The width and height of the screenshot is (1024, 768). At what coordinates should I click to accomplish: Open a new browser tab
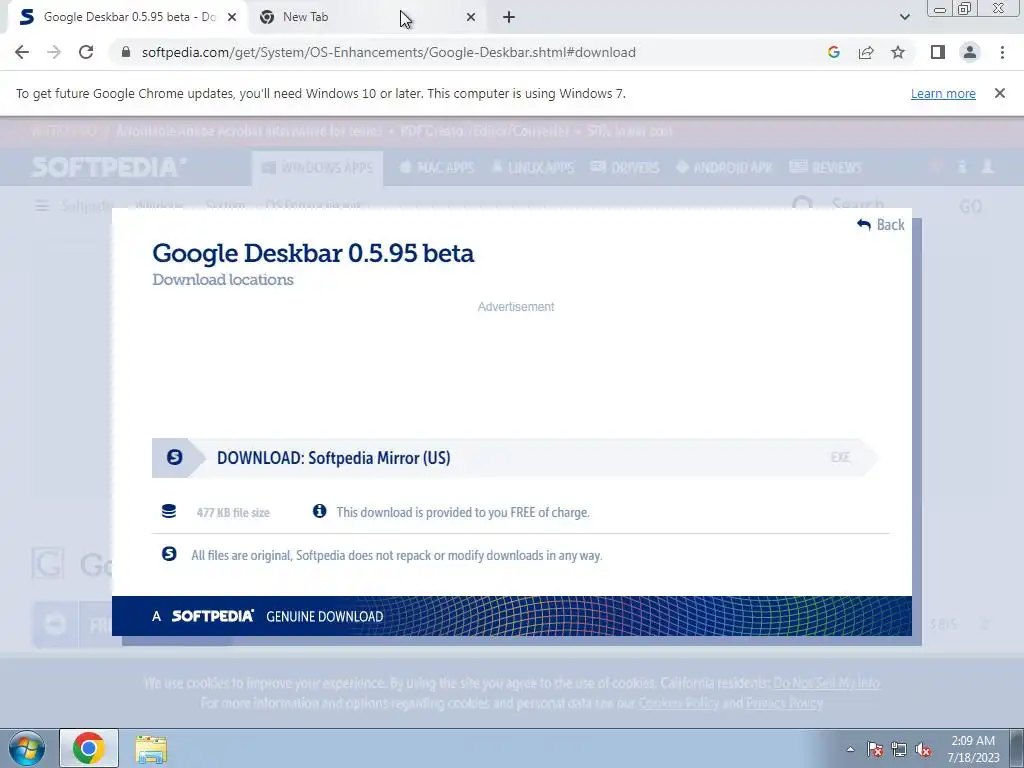(509, 17)
